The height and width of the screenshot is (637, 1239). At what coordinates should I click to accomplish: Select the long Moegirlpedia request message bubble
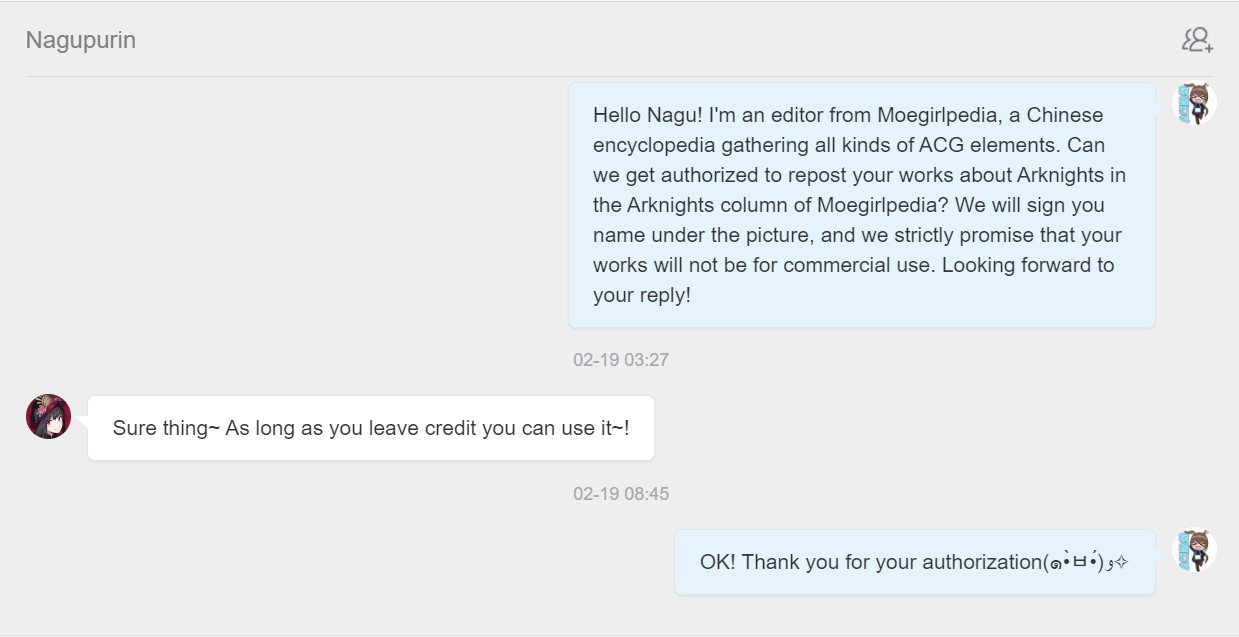tap(861, 205)
